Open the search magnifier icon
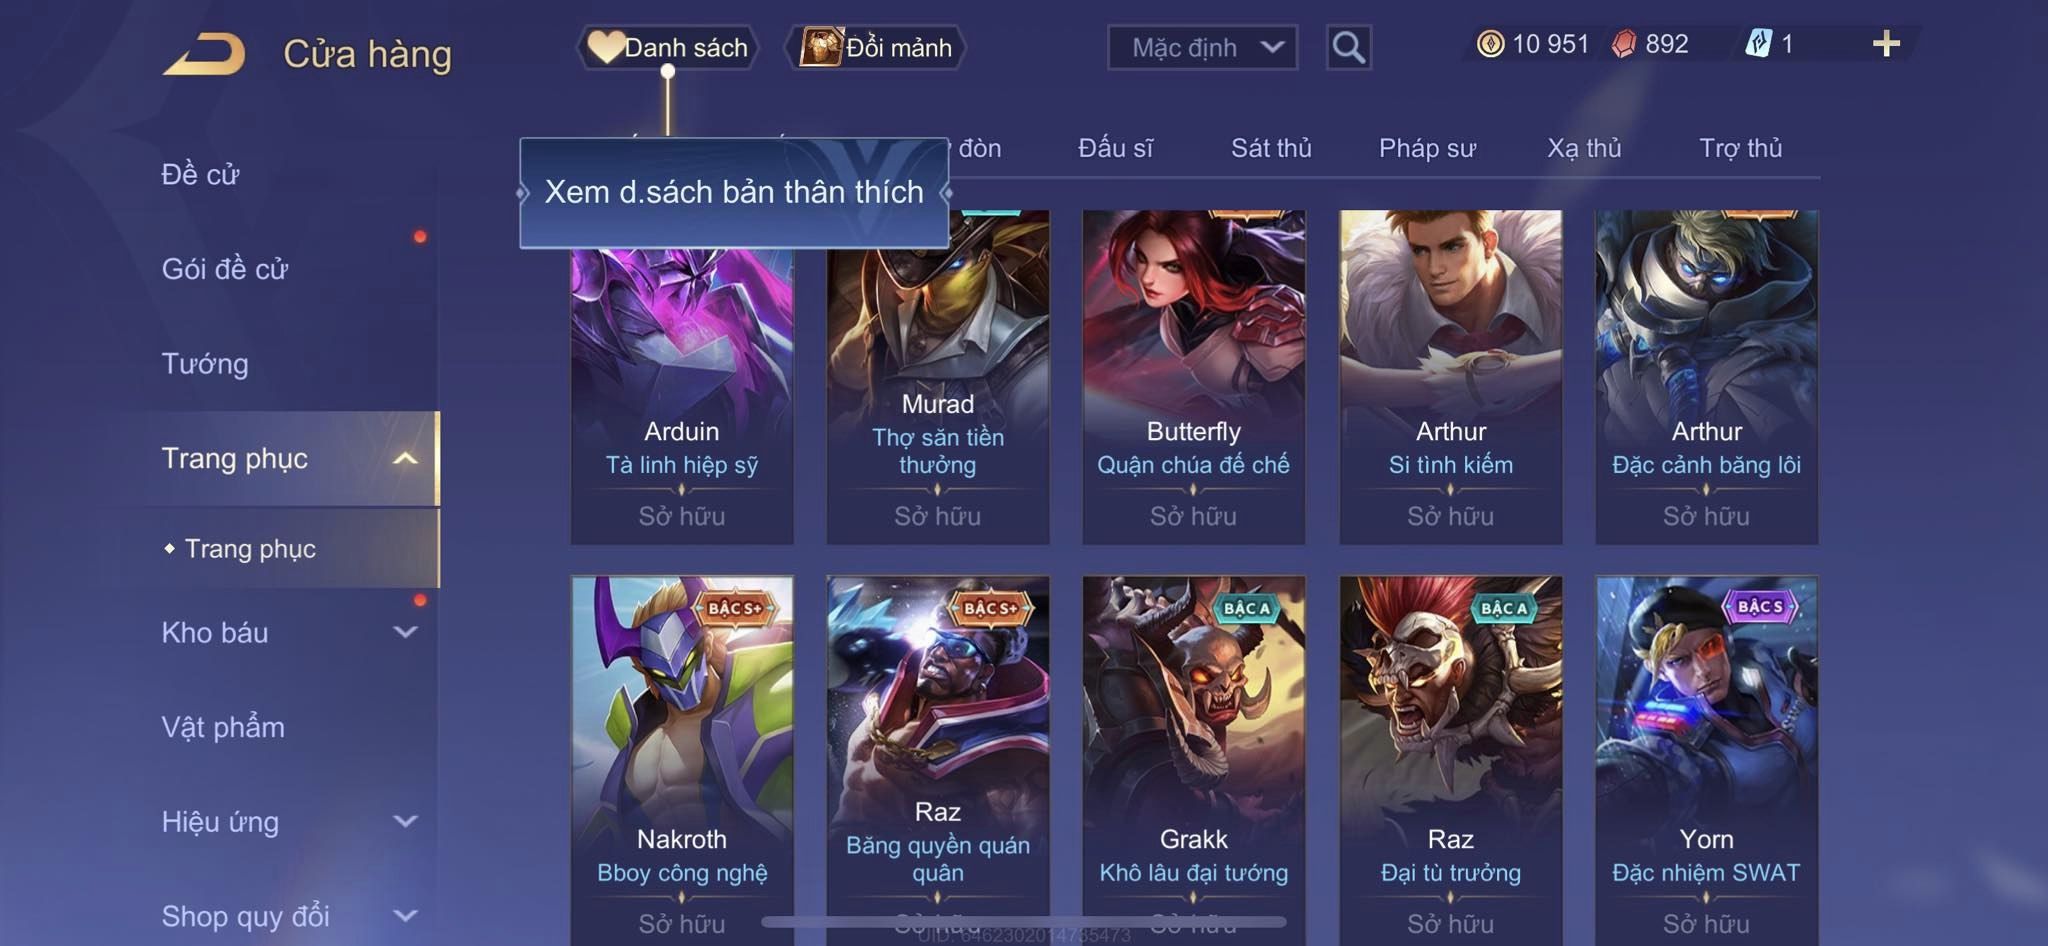 tap(1348, 47)
